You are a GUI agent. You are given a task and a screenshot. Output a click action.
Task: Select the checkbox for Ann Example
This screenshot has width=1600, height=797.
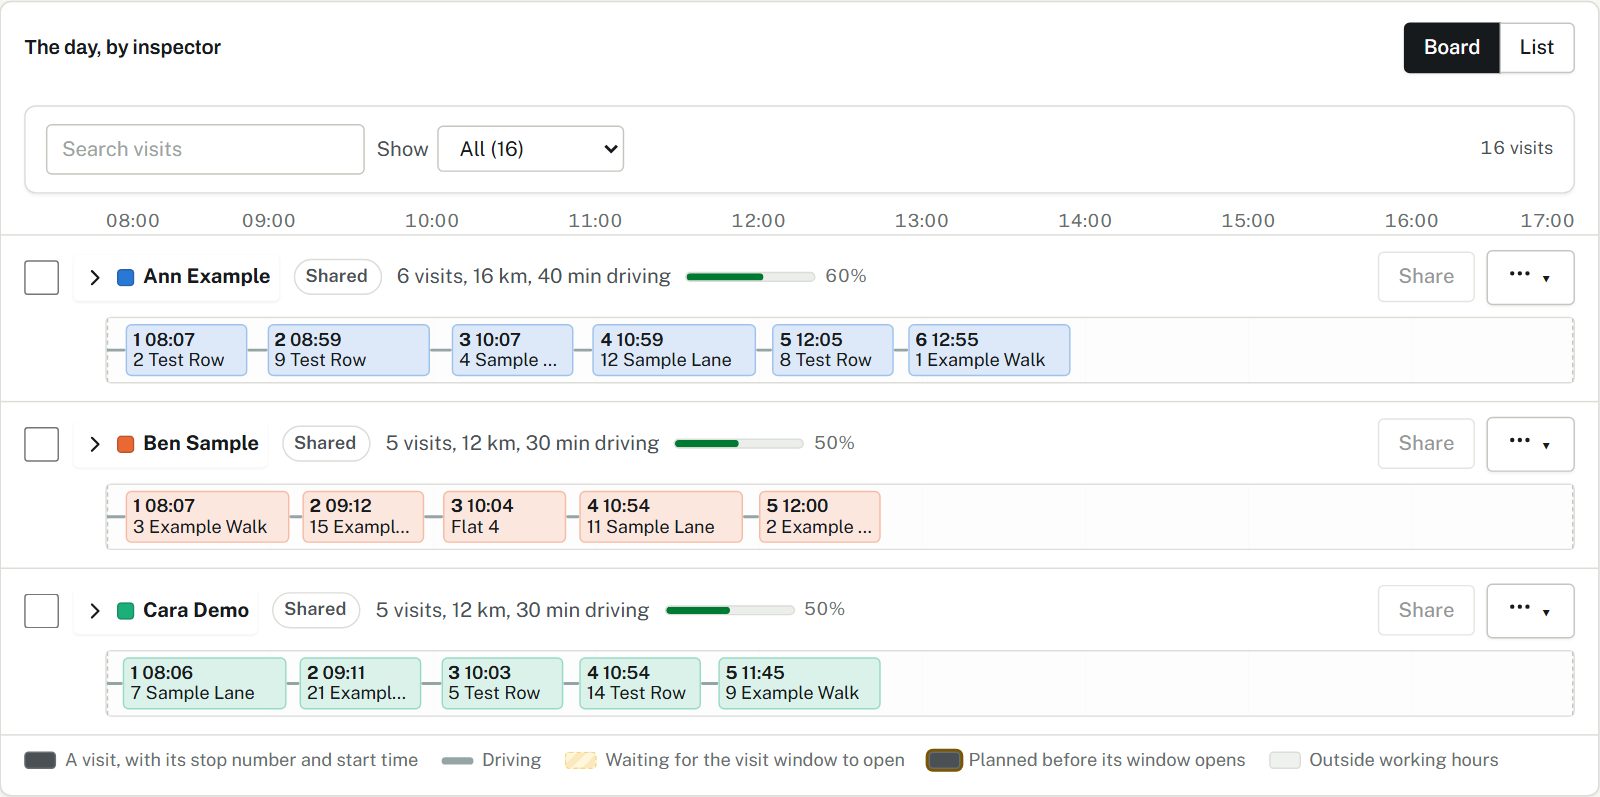point(42,277)
